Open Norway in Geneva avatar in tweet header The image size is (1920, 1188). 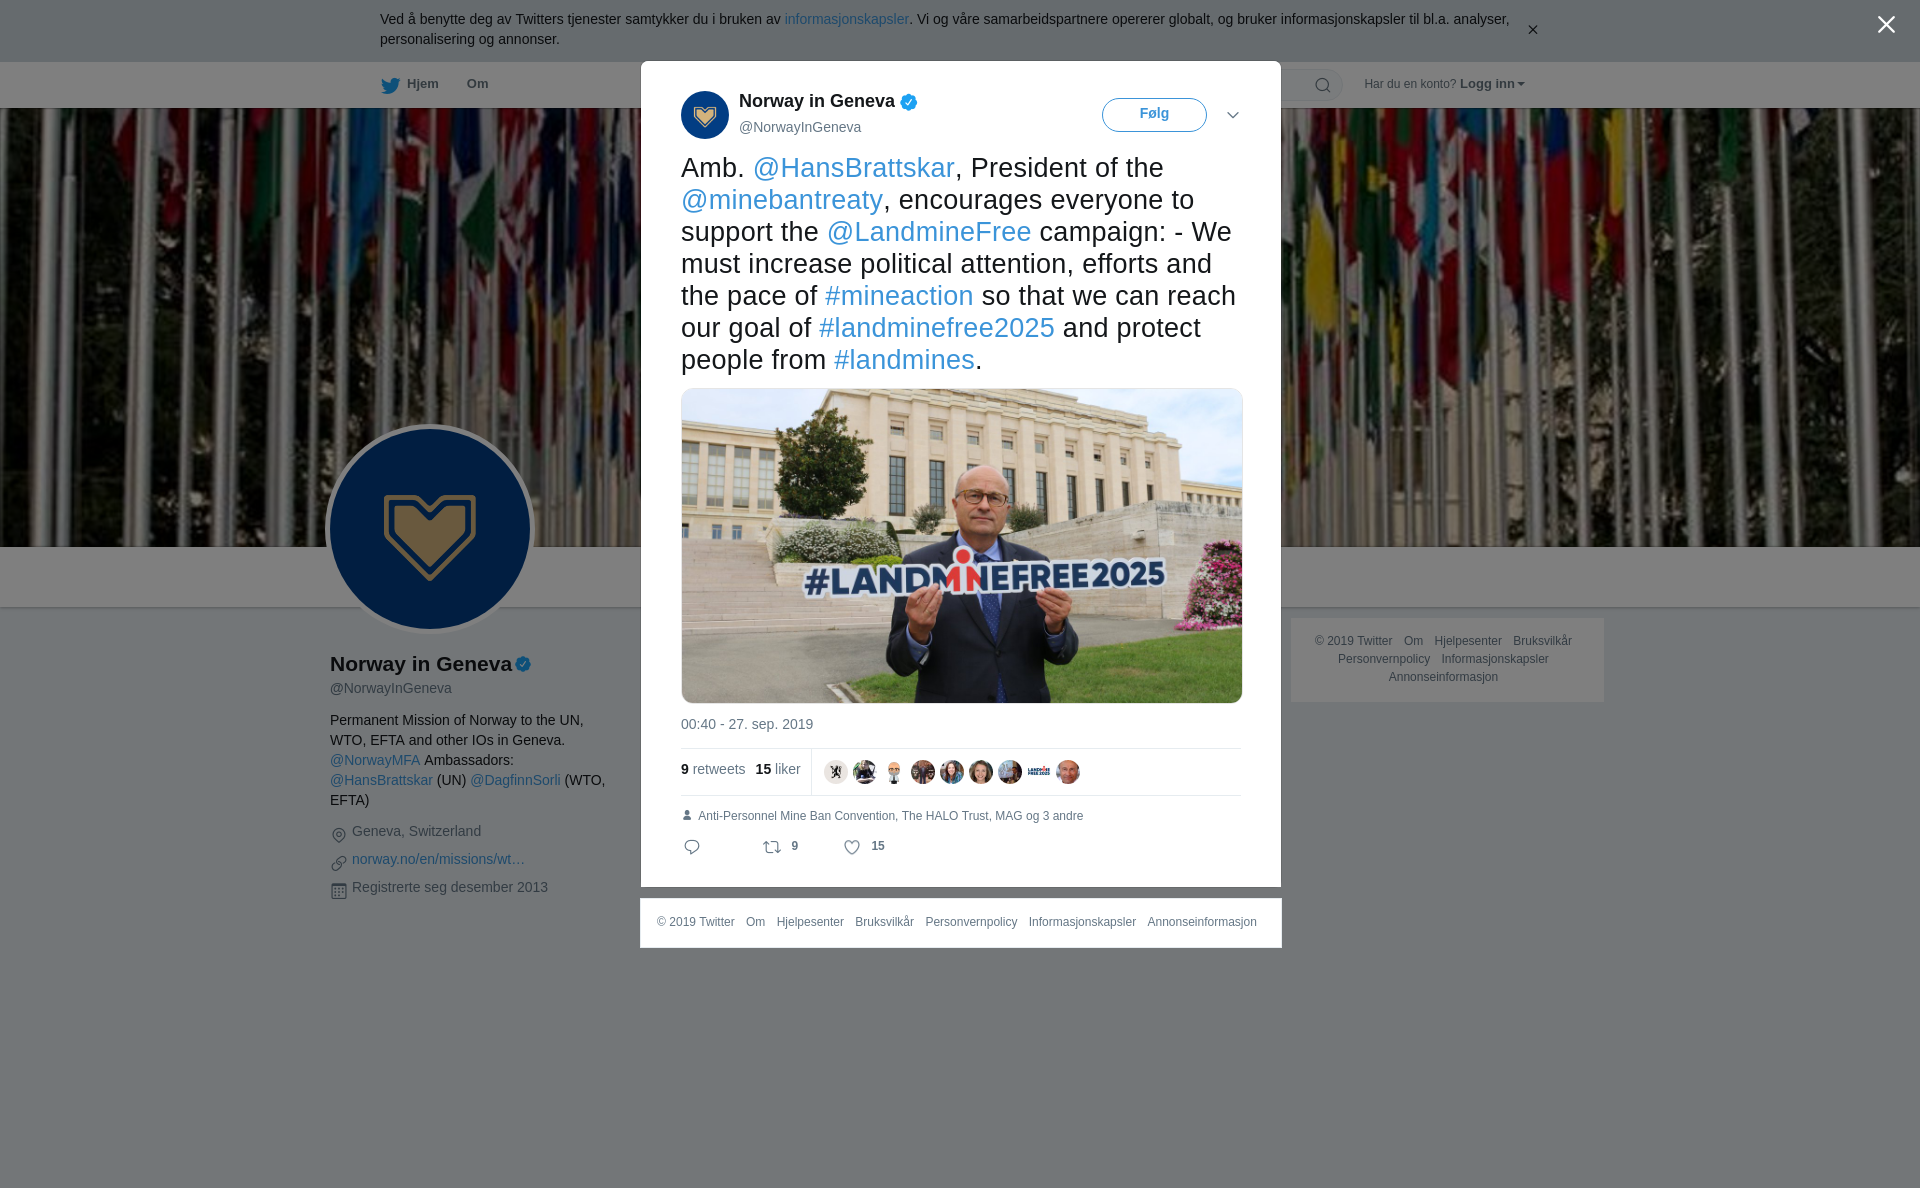705,115
